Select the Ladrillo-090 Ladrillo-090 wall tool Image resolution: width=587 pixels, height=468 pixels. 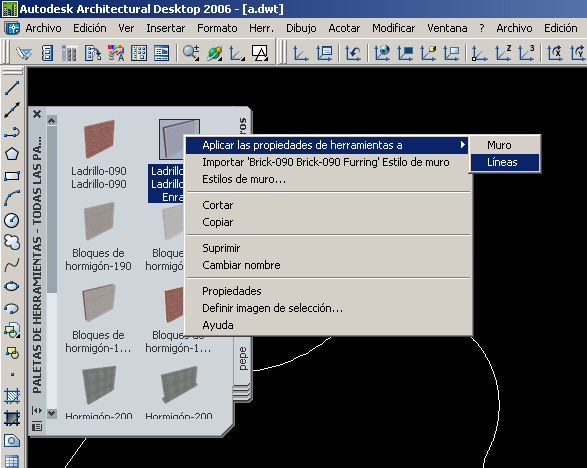point(99,155)
